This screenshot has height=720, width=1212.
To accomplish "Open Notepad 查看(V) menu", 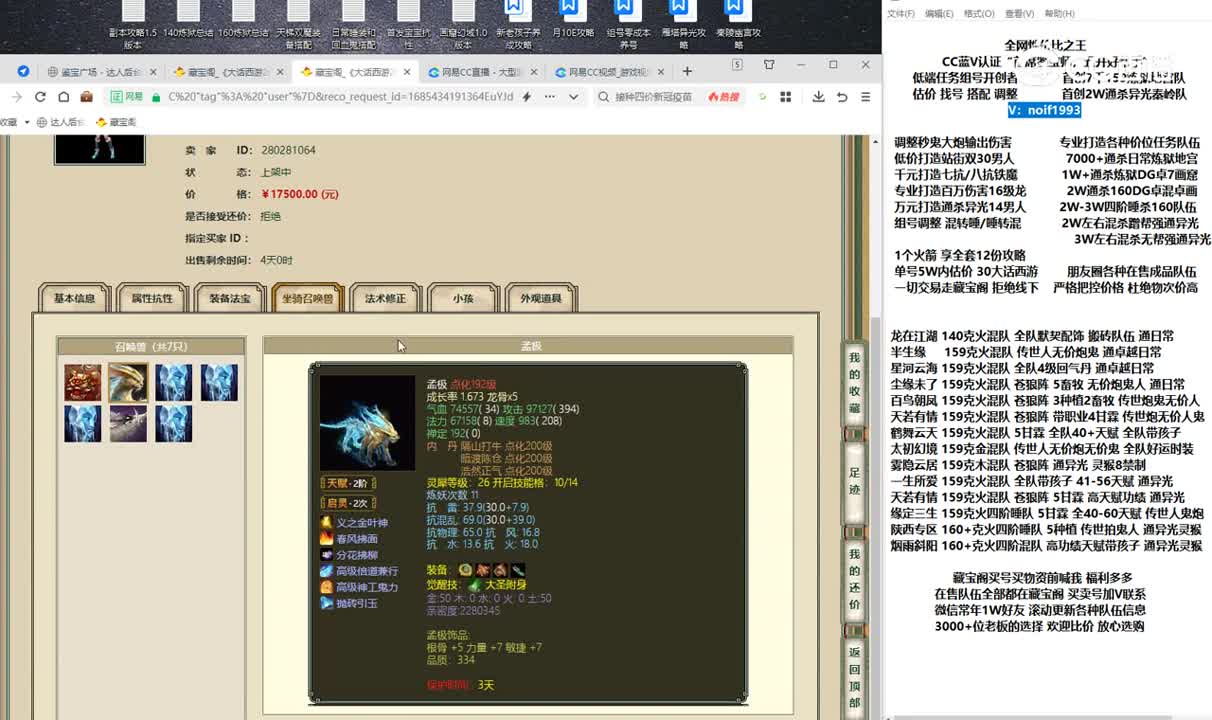I will (1019, 14).
